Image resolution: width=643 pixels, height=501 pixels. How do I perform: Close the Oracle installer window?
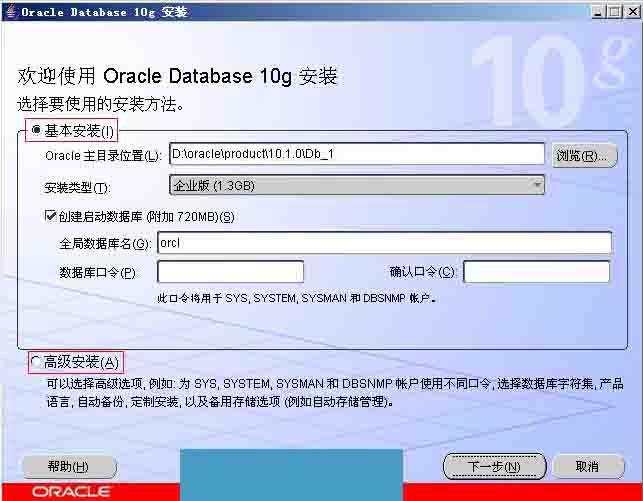632,11
